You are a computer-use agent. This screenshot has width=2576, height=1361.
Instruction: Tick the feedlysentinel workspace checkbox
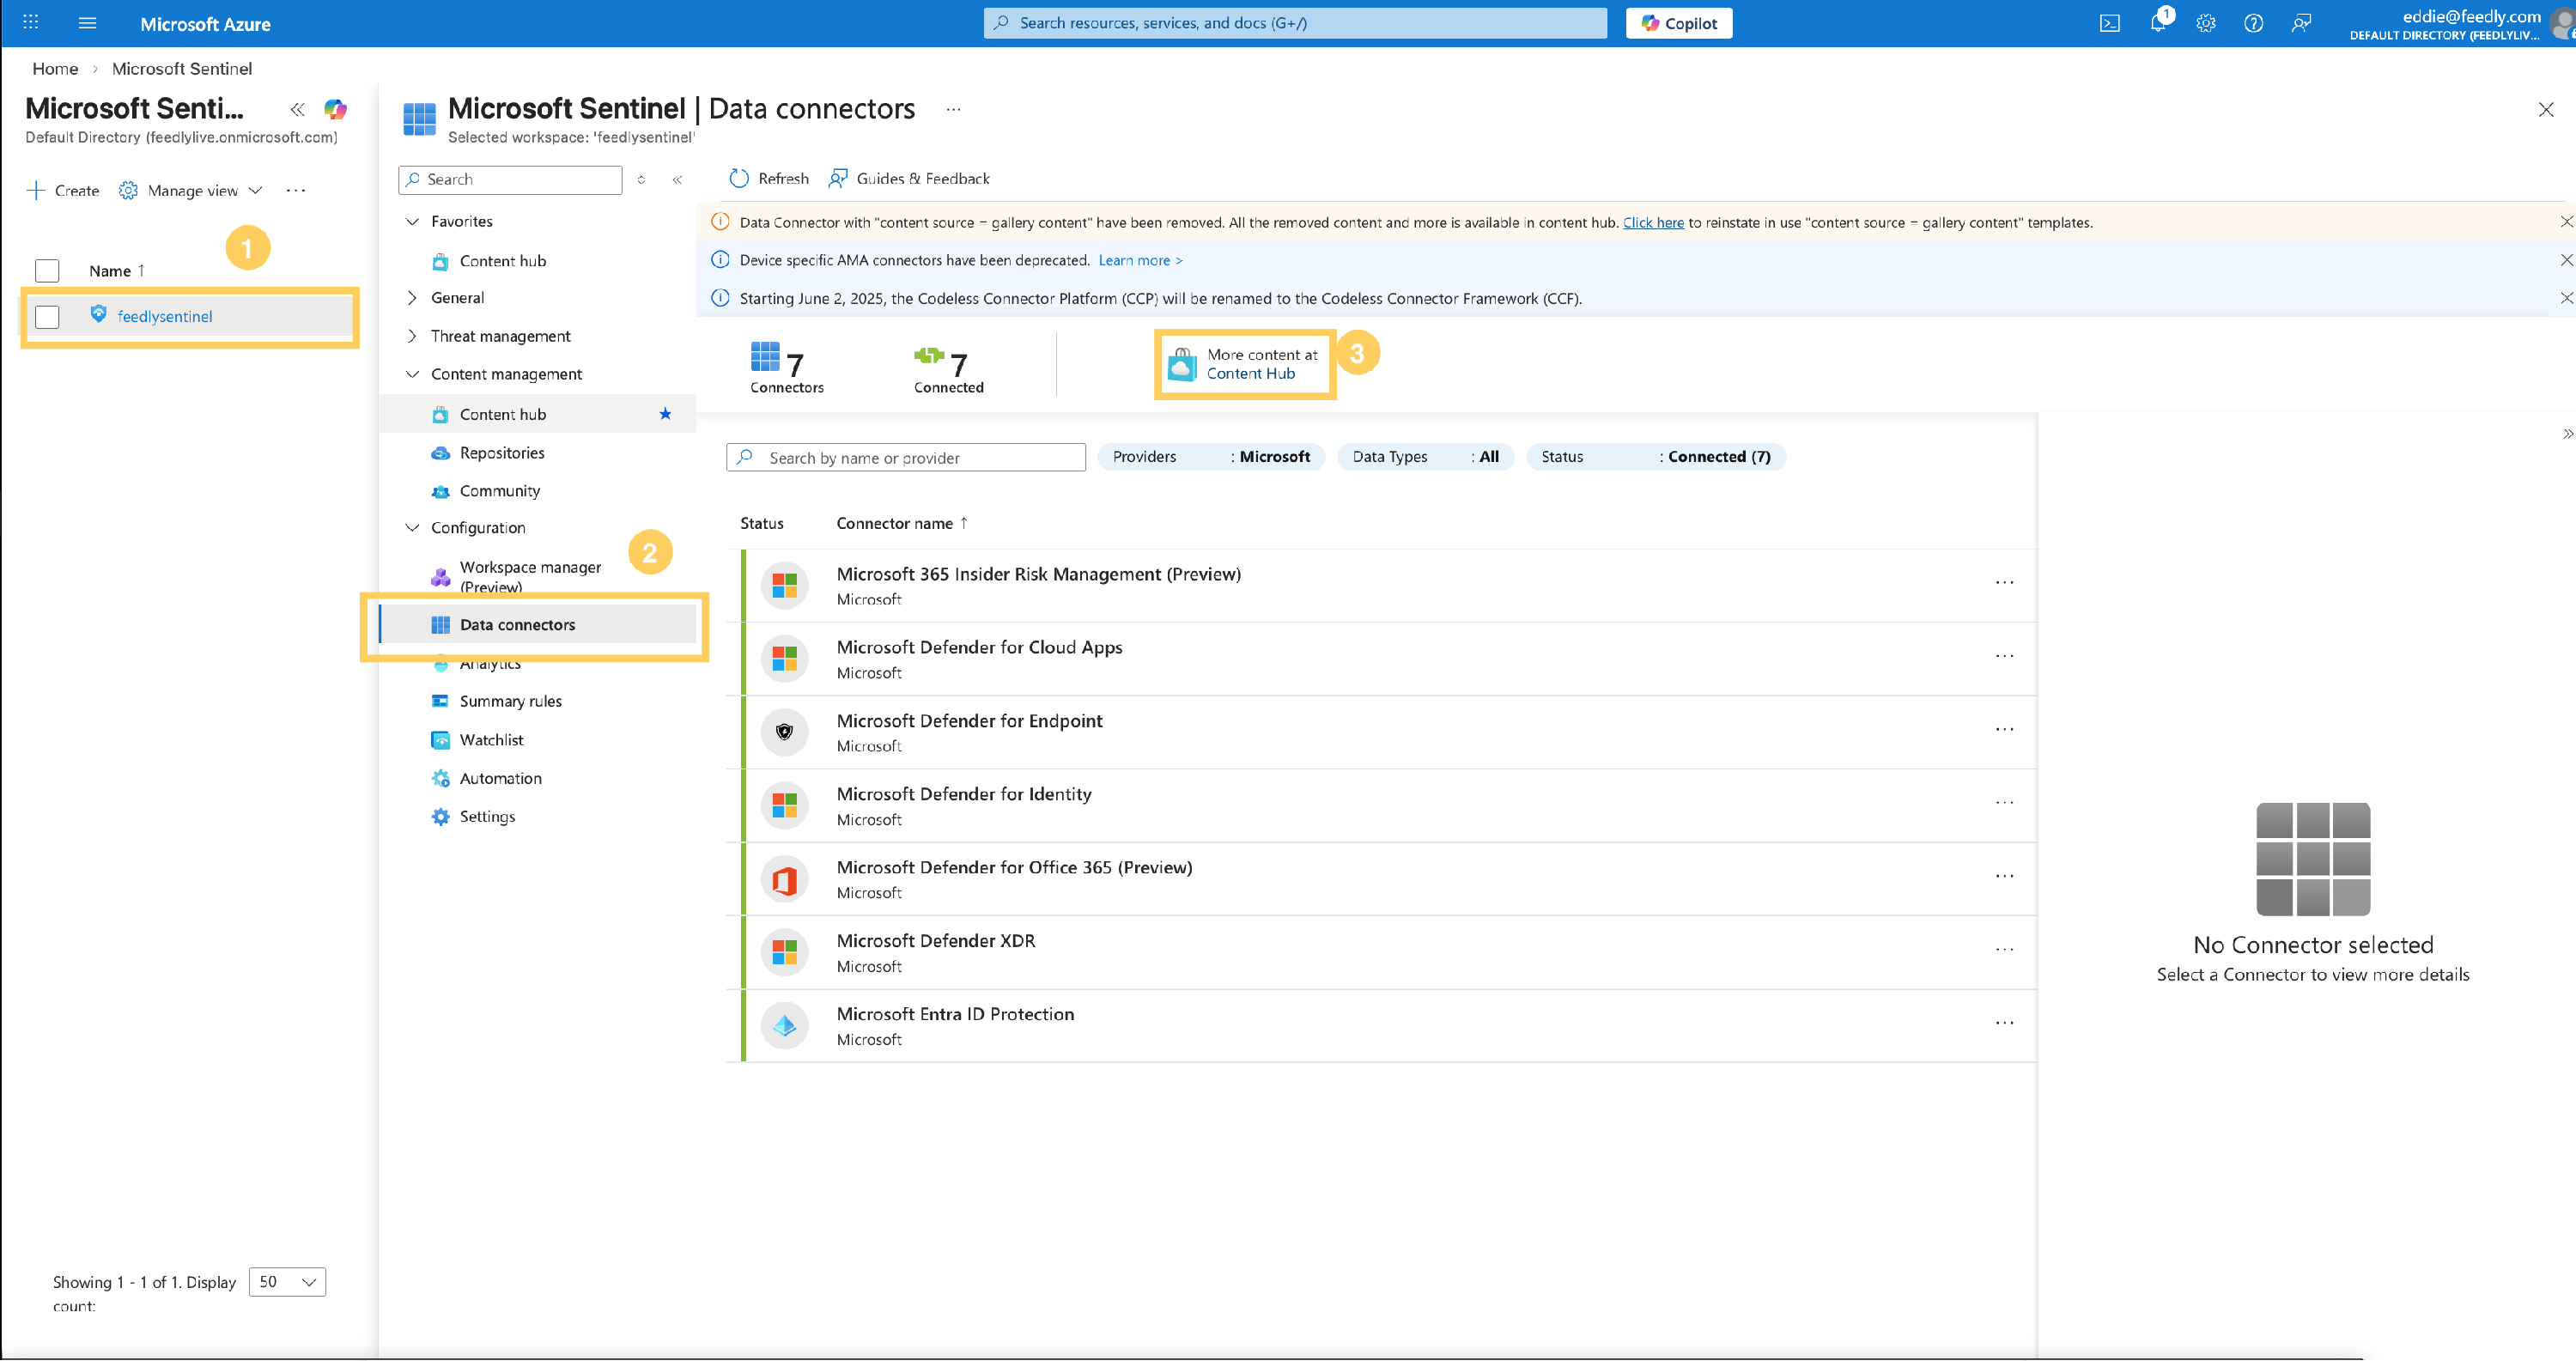pyautogui.click(x=47, y=317)
